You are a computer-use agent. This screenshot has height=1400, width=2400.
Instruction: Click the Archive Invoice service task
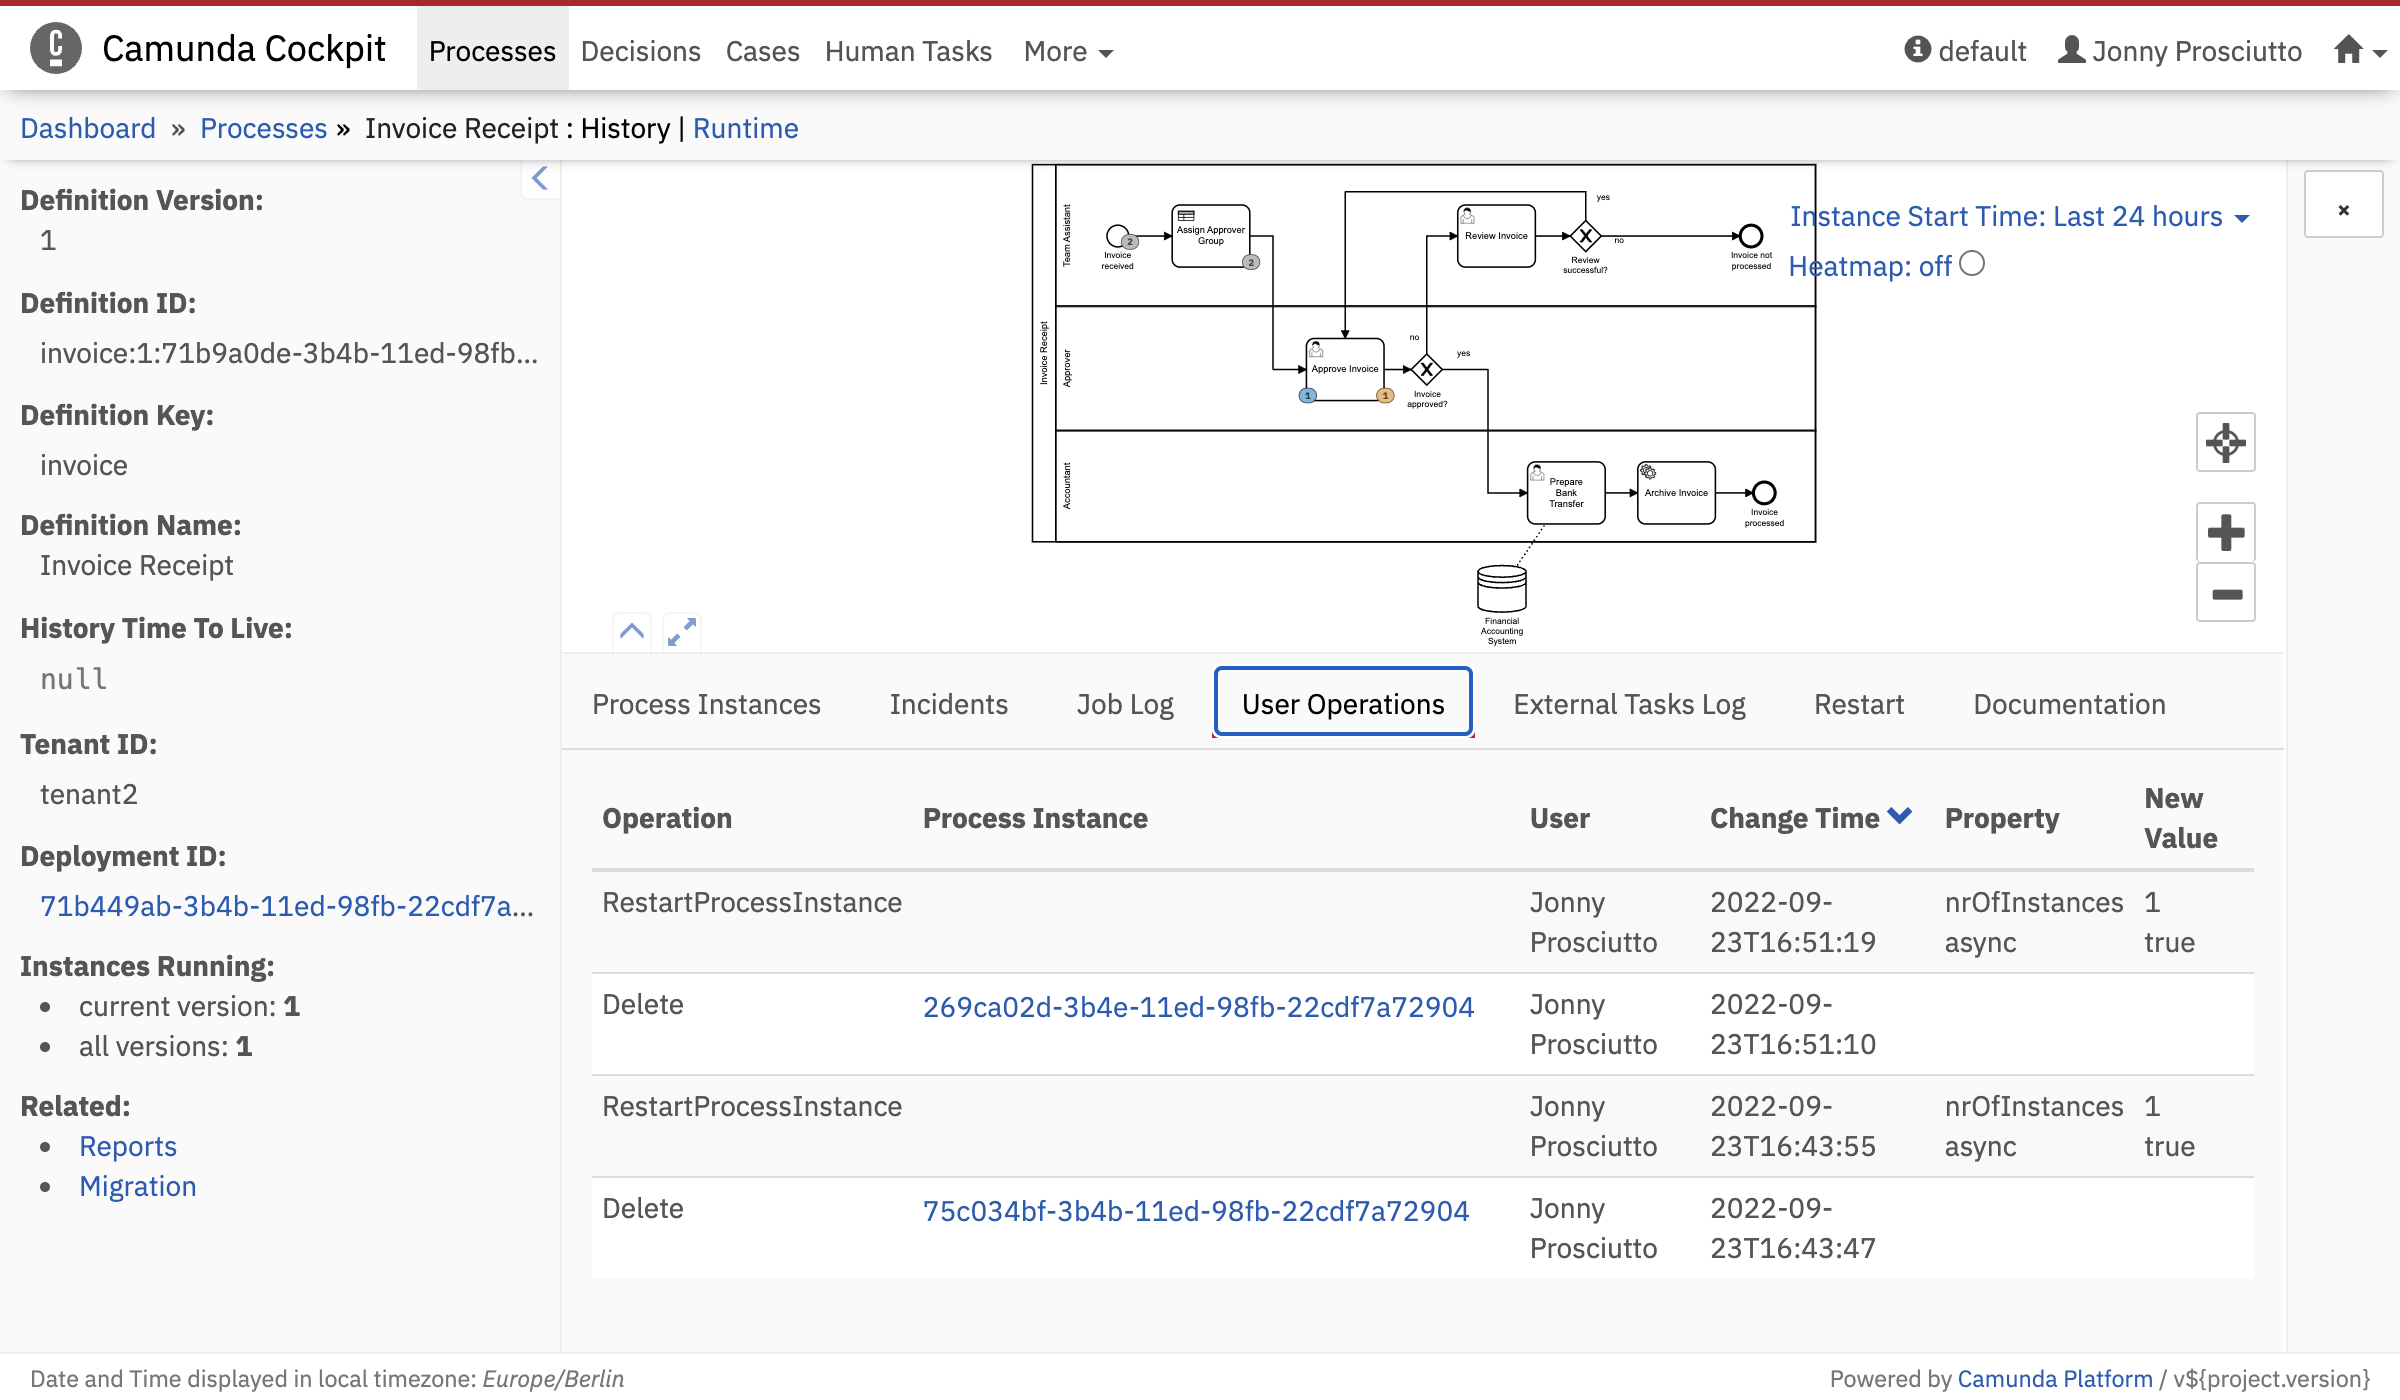click(x=1676, y=492)
